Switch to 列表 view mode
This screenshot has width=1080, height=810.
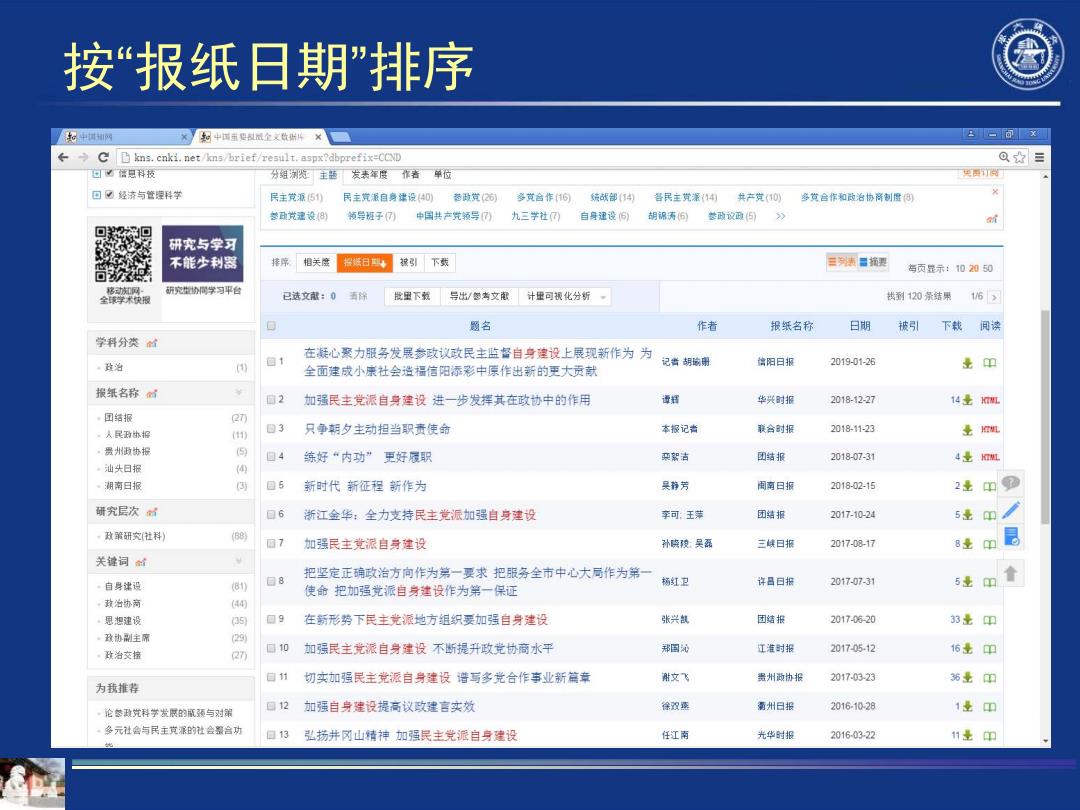coord(842,262)
